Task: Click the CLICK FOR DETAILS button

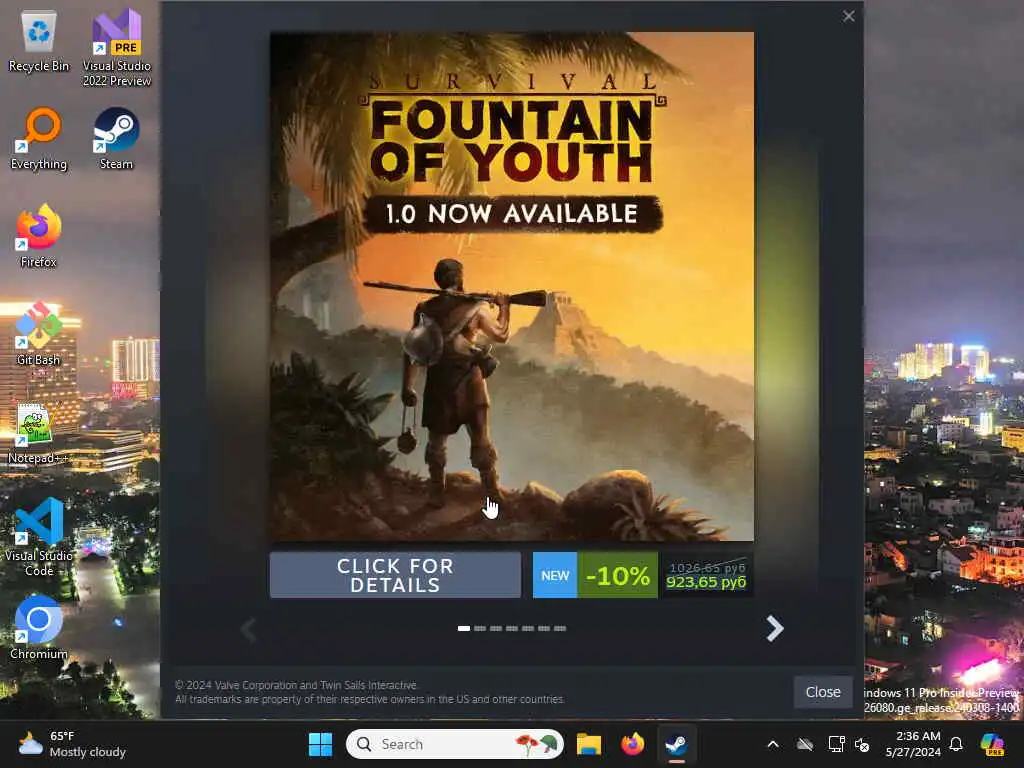Action: pyautogui.click(x=395, y=575)
